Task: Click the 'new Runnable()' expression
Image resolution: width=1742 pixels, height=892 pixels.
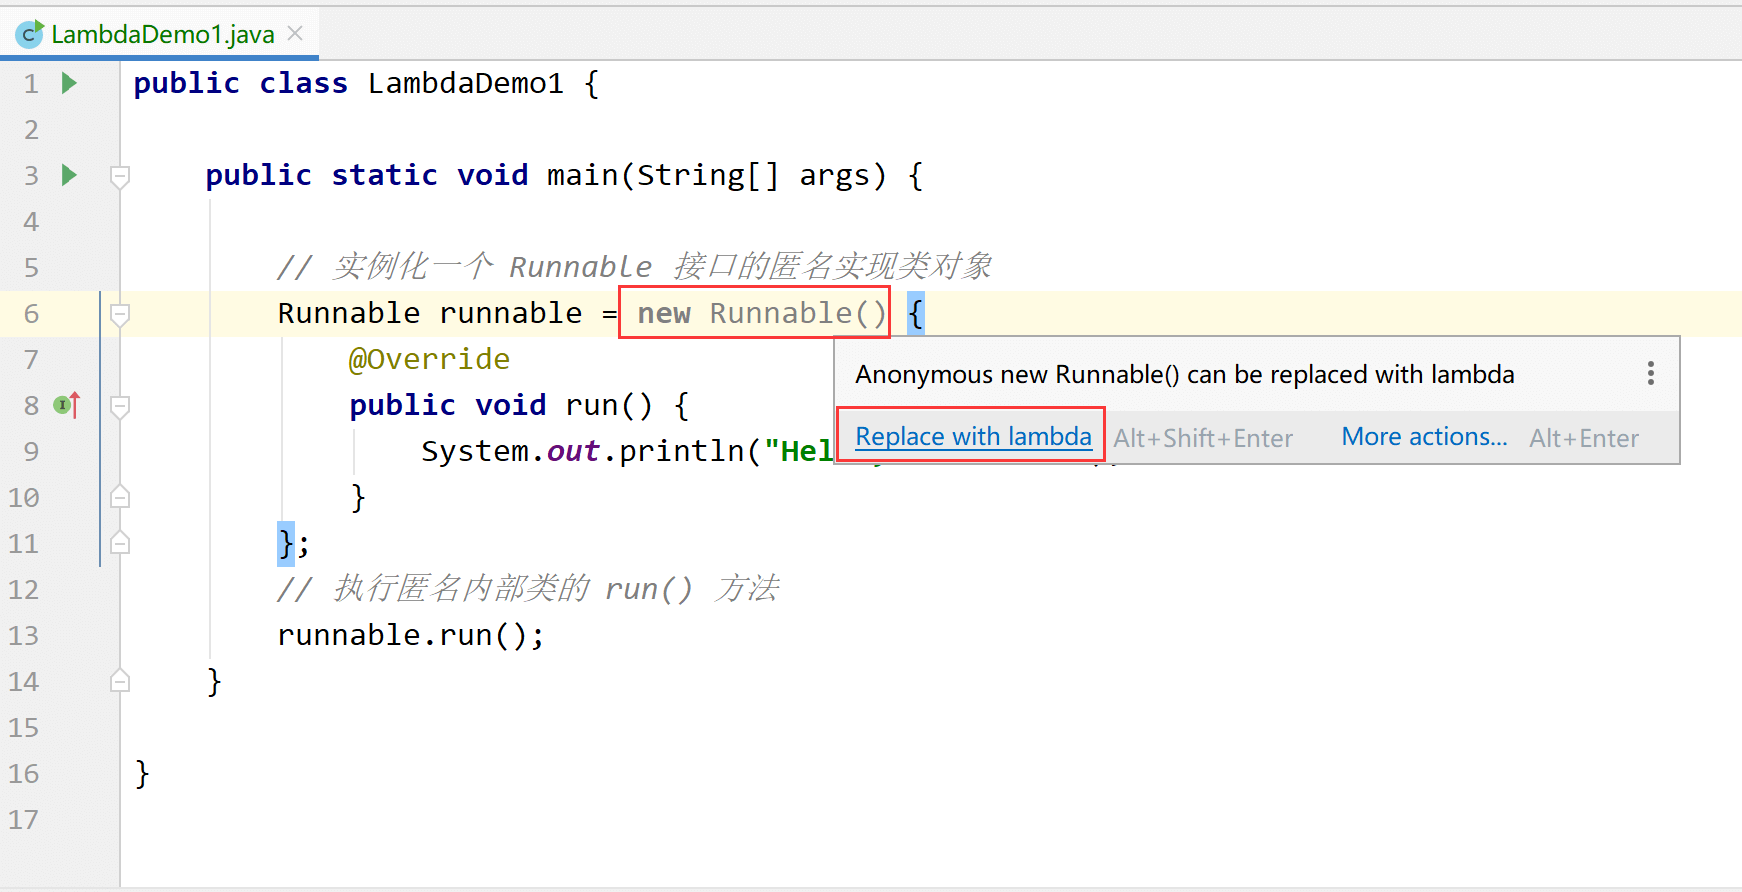Action: pyautogui.click(x=762, y=313)
